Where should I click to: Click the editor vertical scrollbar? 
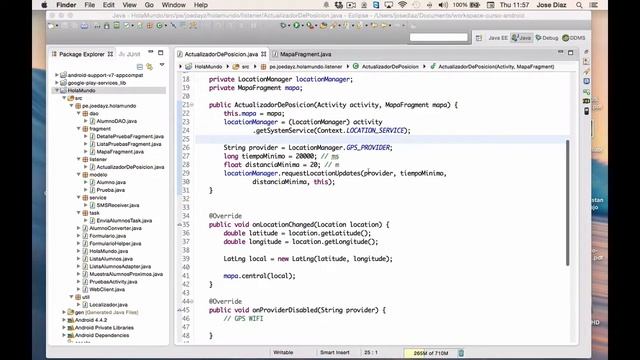tap(568, 203)
